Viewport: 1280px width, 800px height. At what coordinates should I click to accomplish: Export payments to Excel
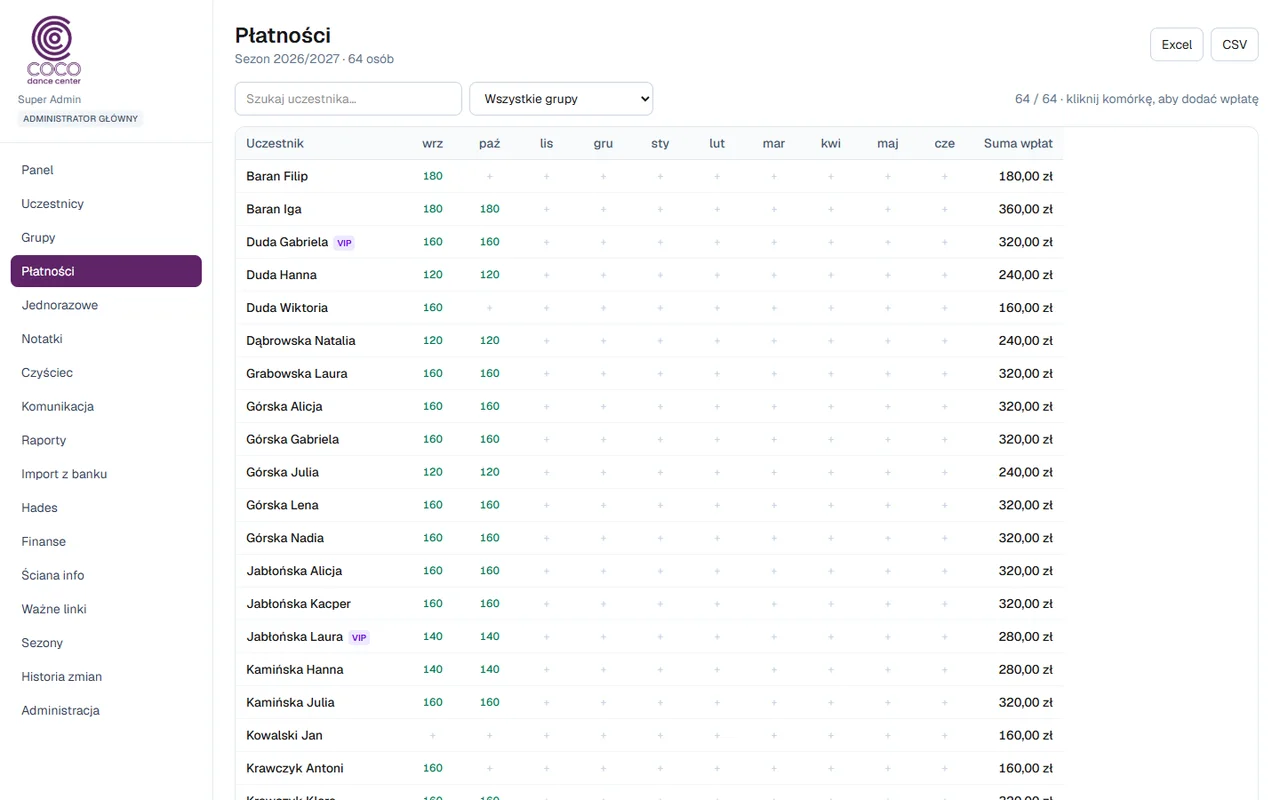point(1177,45)
